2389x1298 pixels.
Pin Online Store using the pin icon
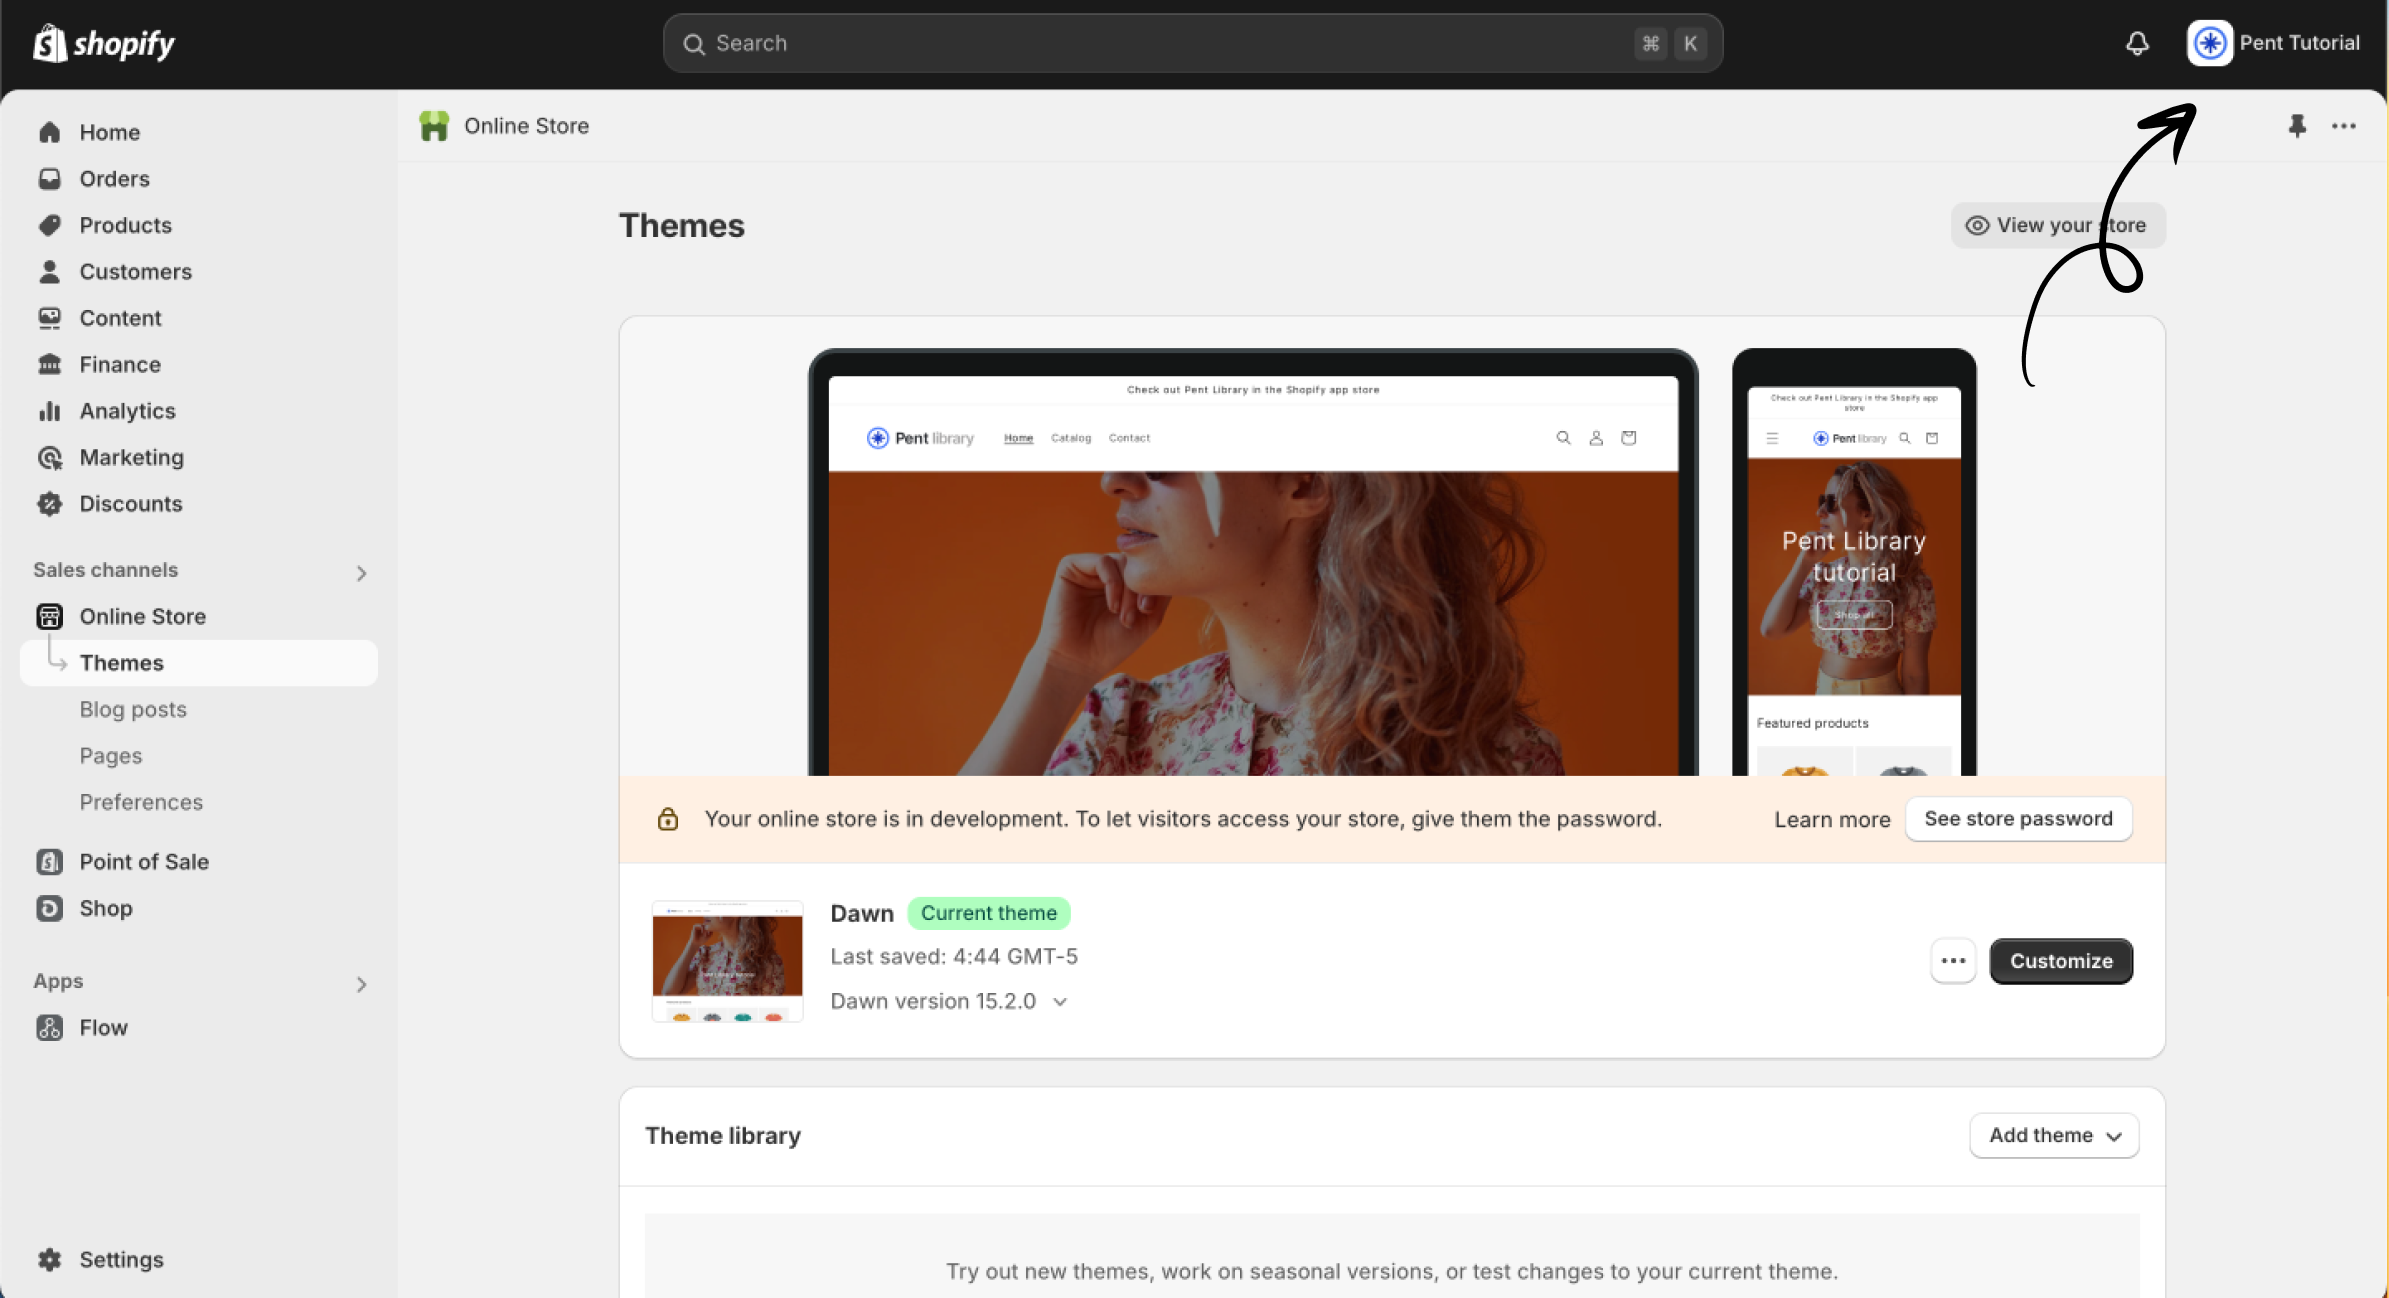(x=2297, y=126)
